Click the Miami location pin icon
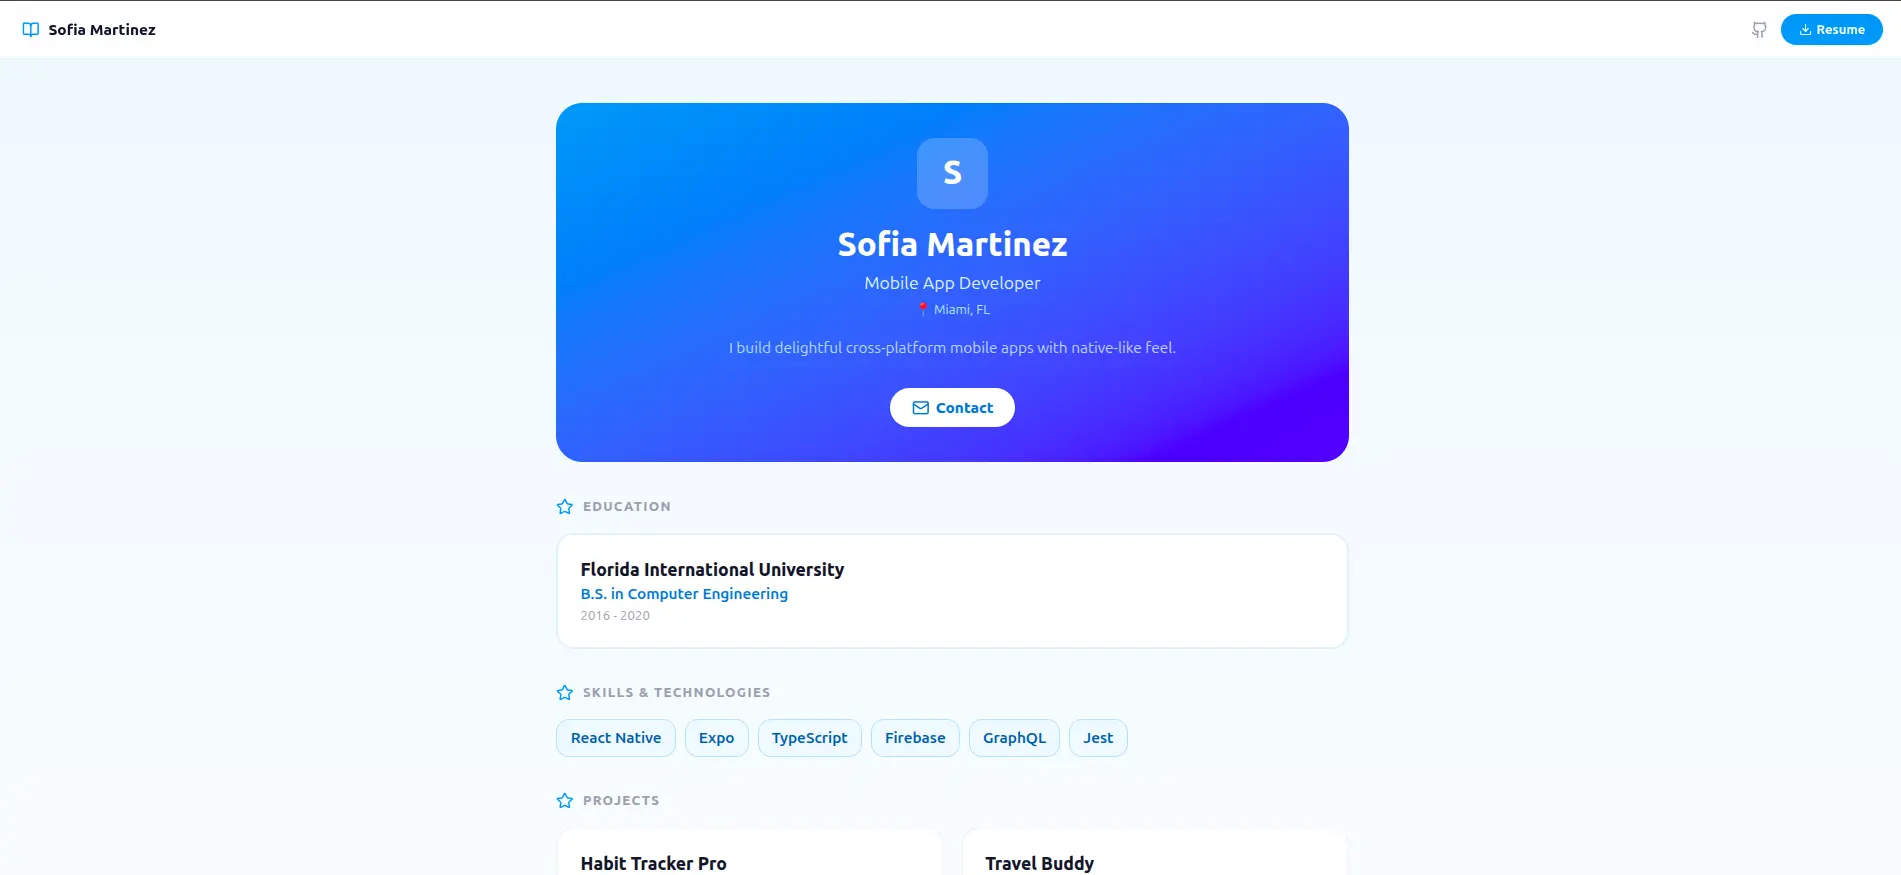1901x875 pixels. (923, 310)
